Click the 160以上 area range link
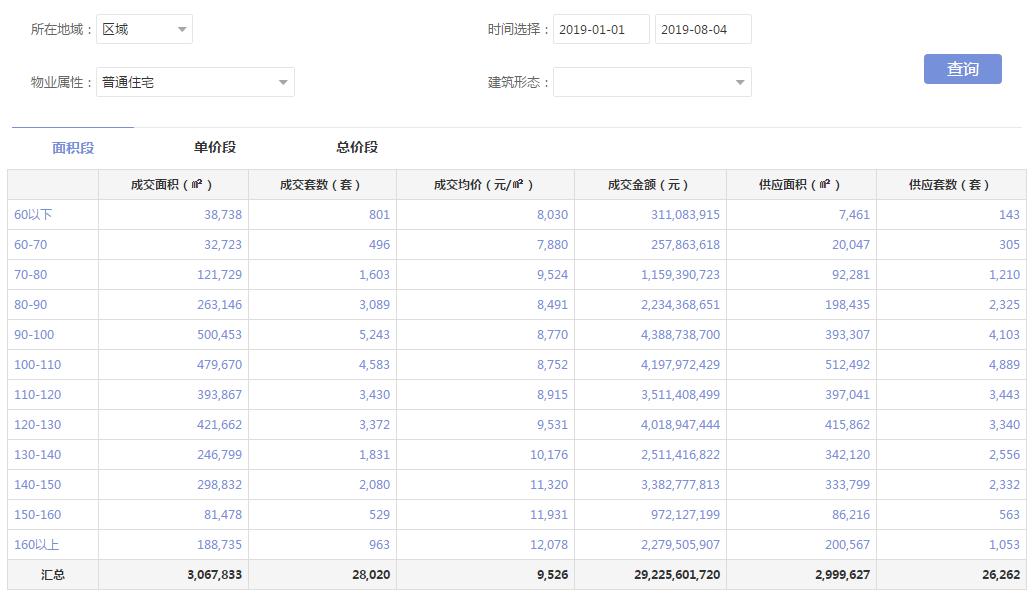This screenshot has width=1034, height=597. pyautogui.click(x=37, y=544)
